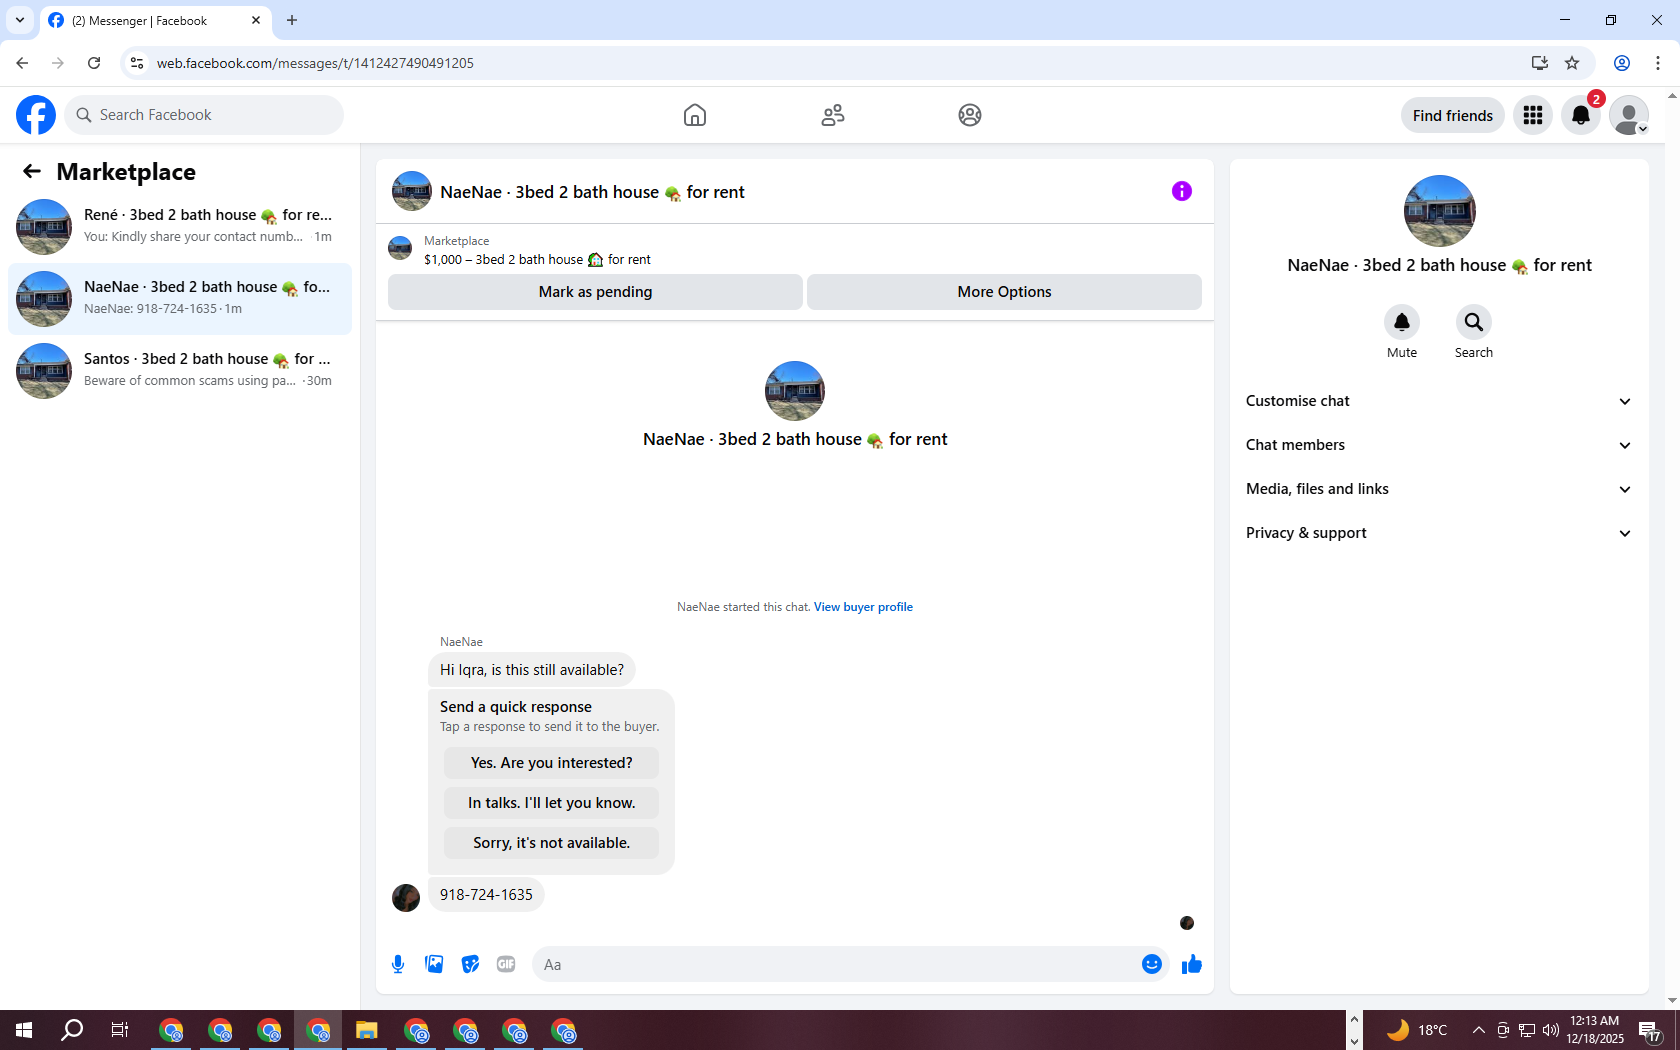Open the Santos conversation in chat list
Screen dimensions: 1680x1050
180,371
